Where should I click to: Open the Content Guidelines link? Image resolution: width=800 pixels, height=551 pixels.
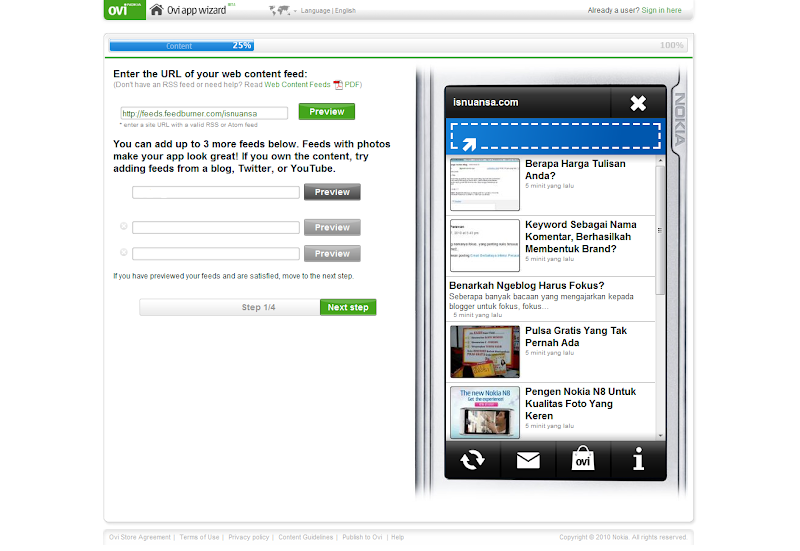pos(306,537)
